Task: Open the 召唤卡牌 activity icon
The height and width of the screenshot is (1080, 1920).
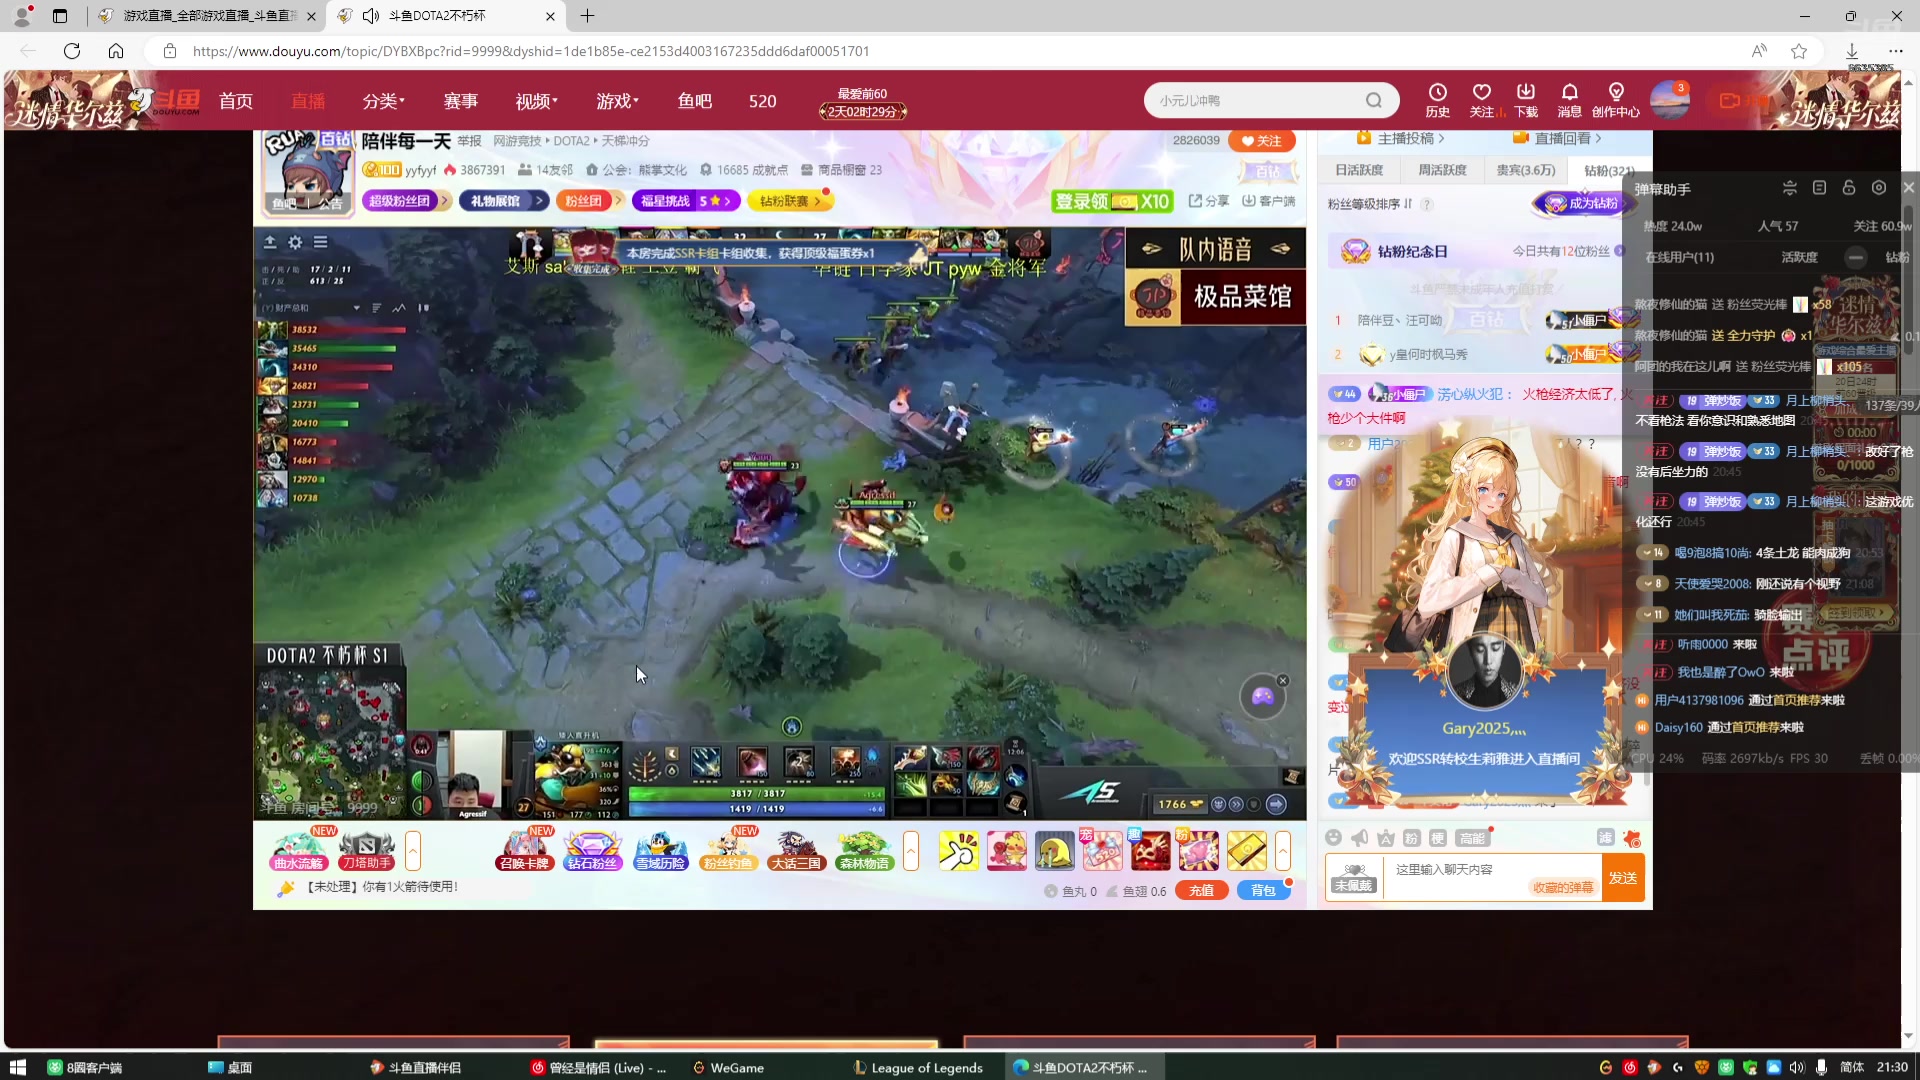Action: (x=524, y=851)
